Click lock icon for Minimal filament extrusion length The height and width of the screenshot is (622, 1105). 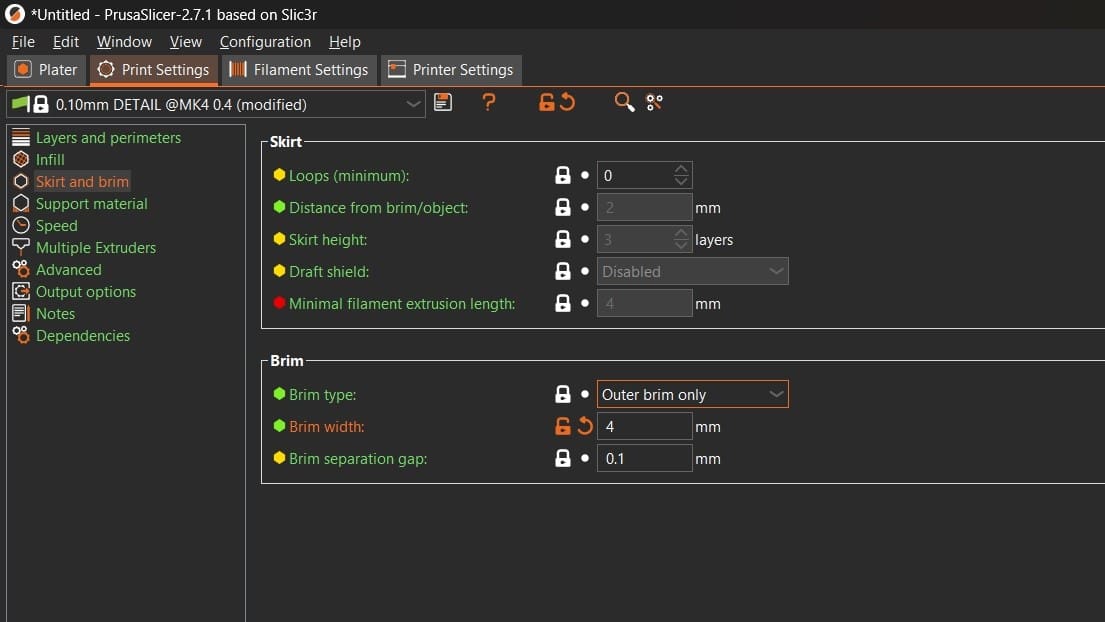pos(562,303)
